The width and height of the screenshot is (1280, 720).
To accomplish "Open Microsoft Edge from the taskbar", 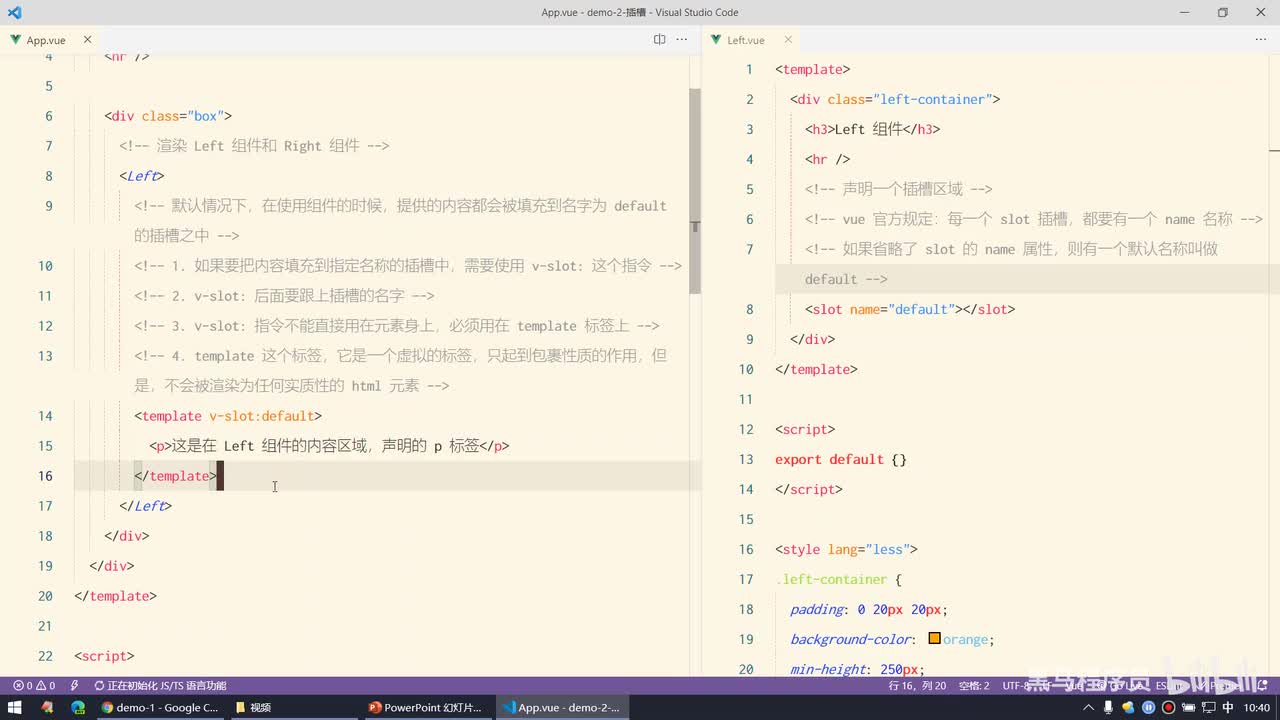I will click(78, 707).
